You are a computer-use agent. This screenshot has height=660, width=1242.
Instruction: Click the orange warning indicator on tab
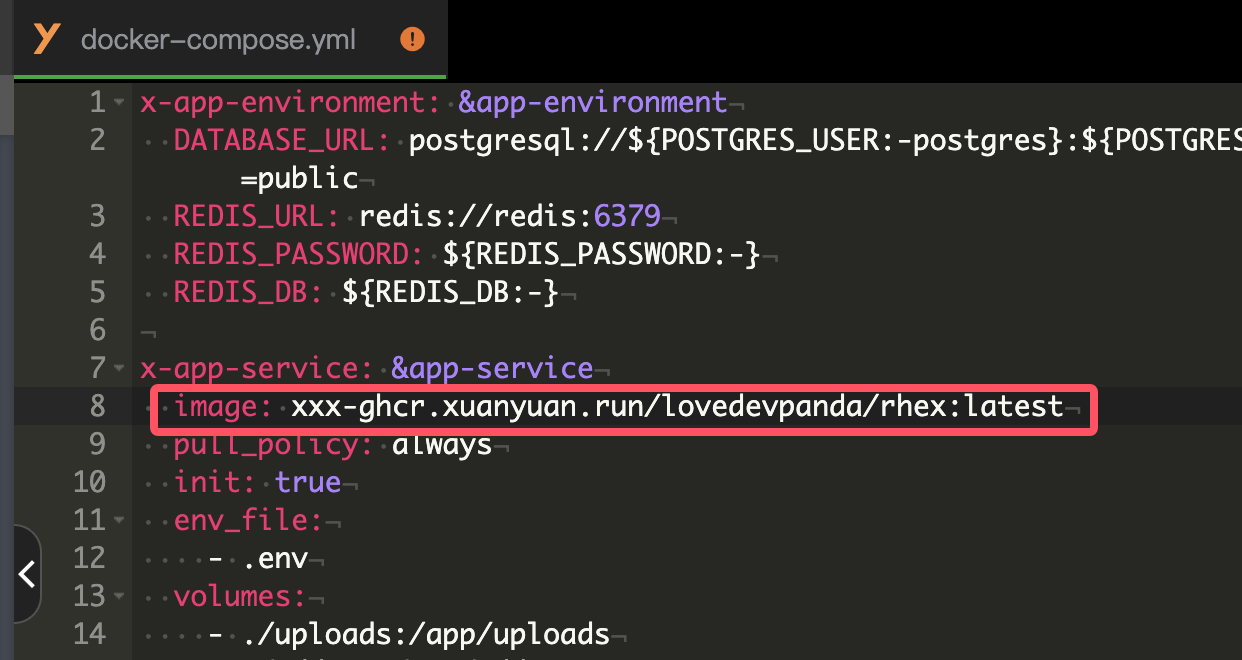click(412, 39)
